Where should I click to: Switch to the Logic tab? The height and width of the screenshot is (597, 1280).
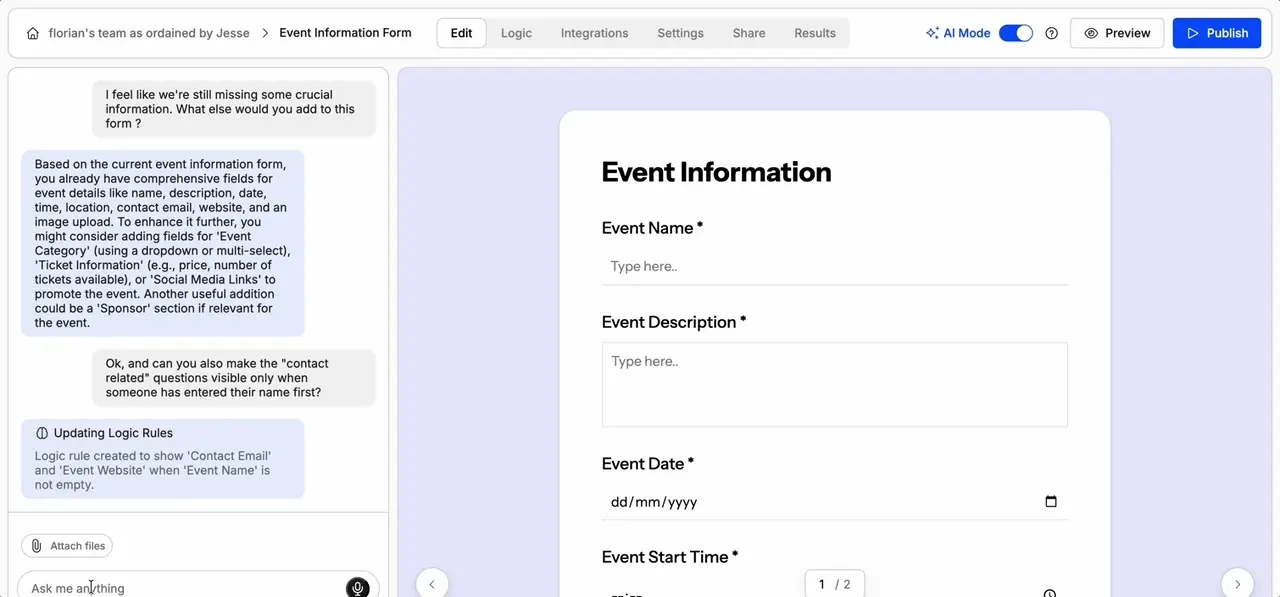point(516,32)
